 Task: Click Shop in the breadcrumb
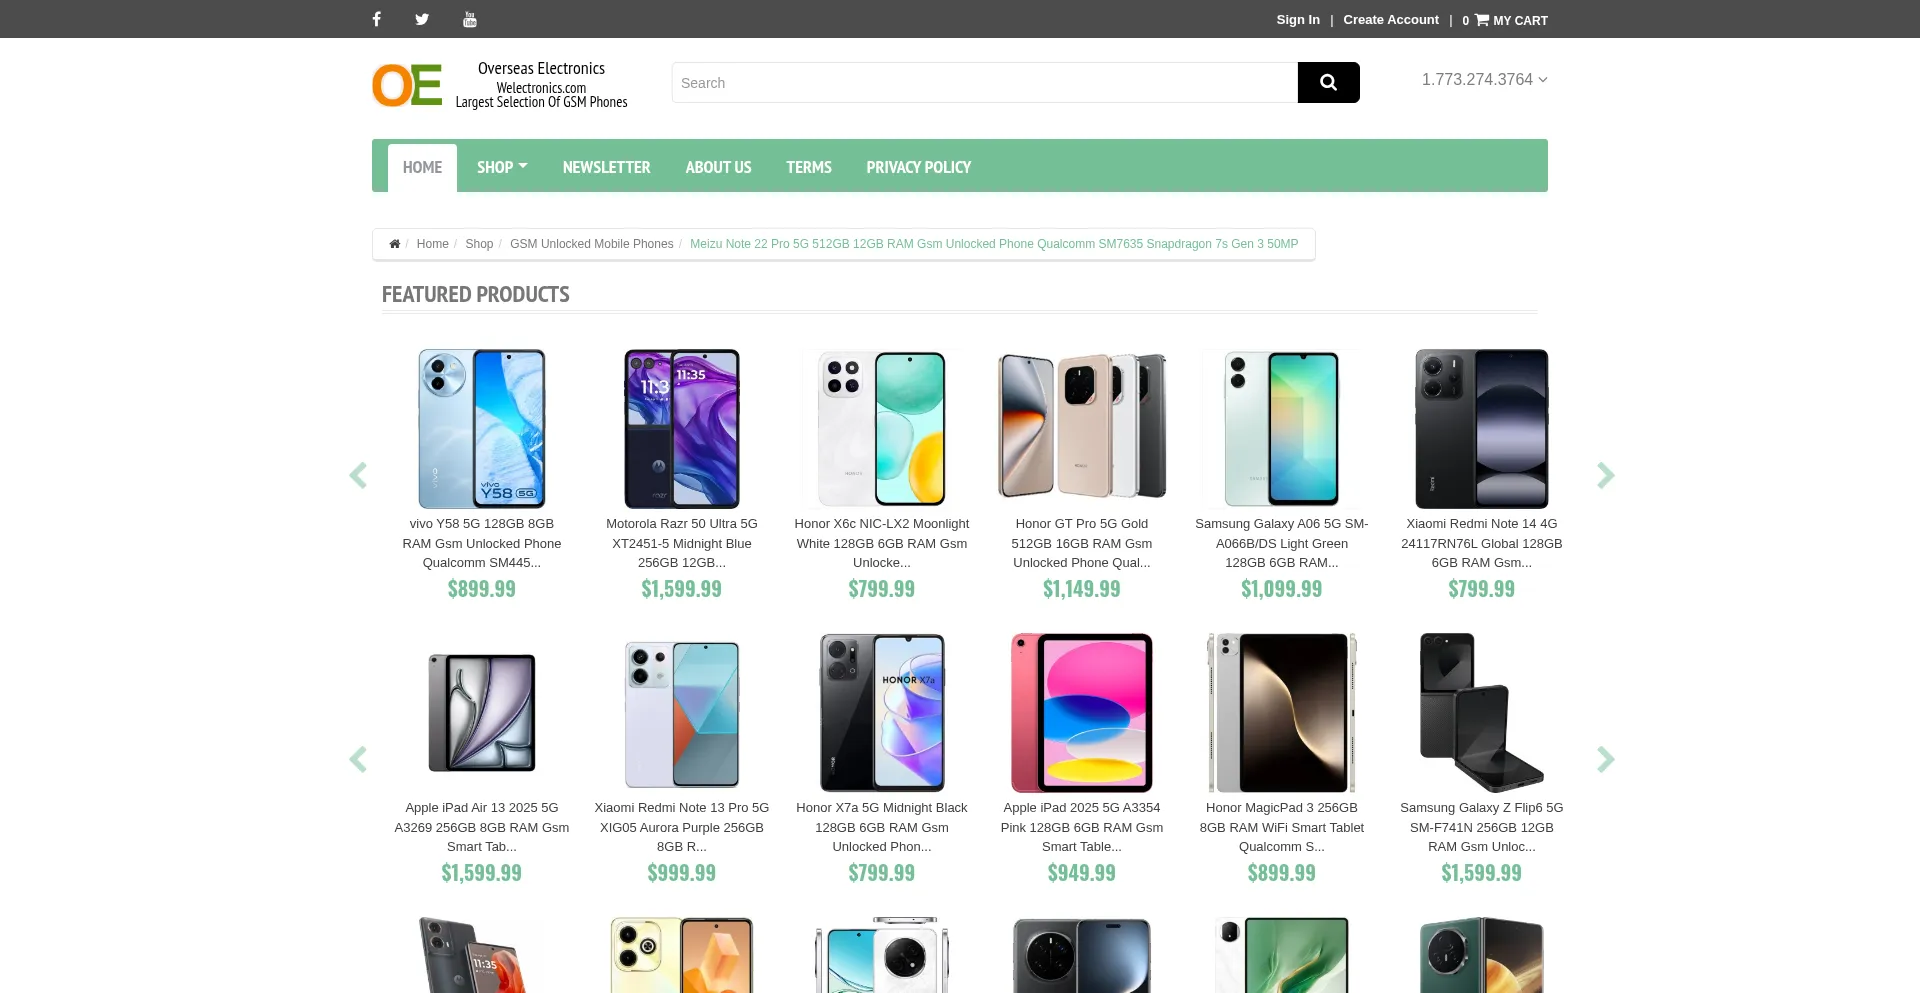(x=479, y=244)
